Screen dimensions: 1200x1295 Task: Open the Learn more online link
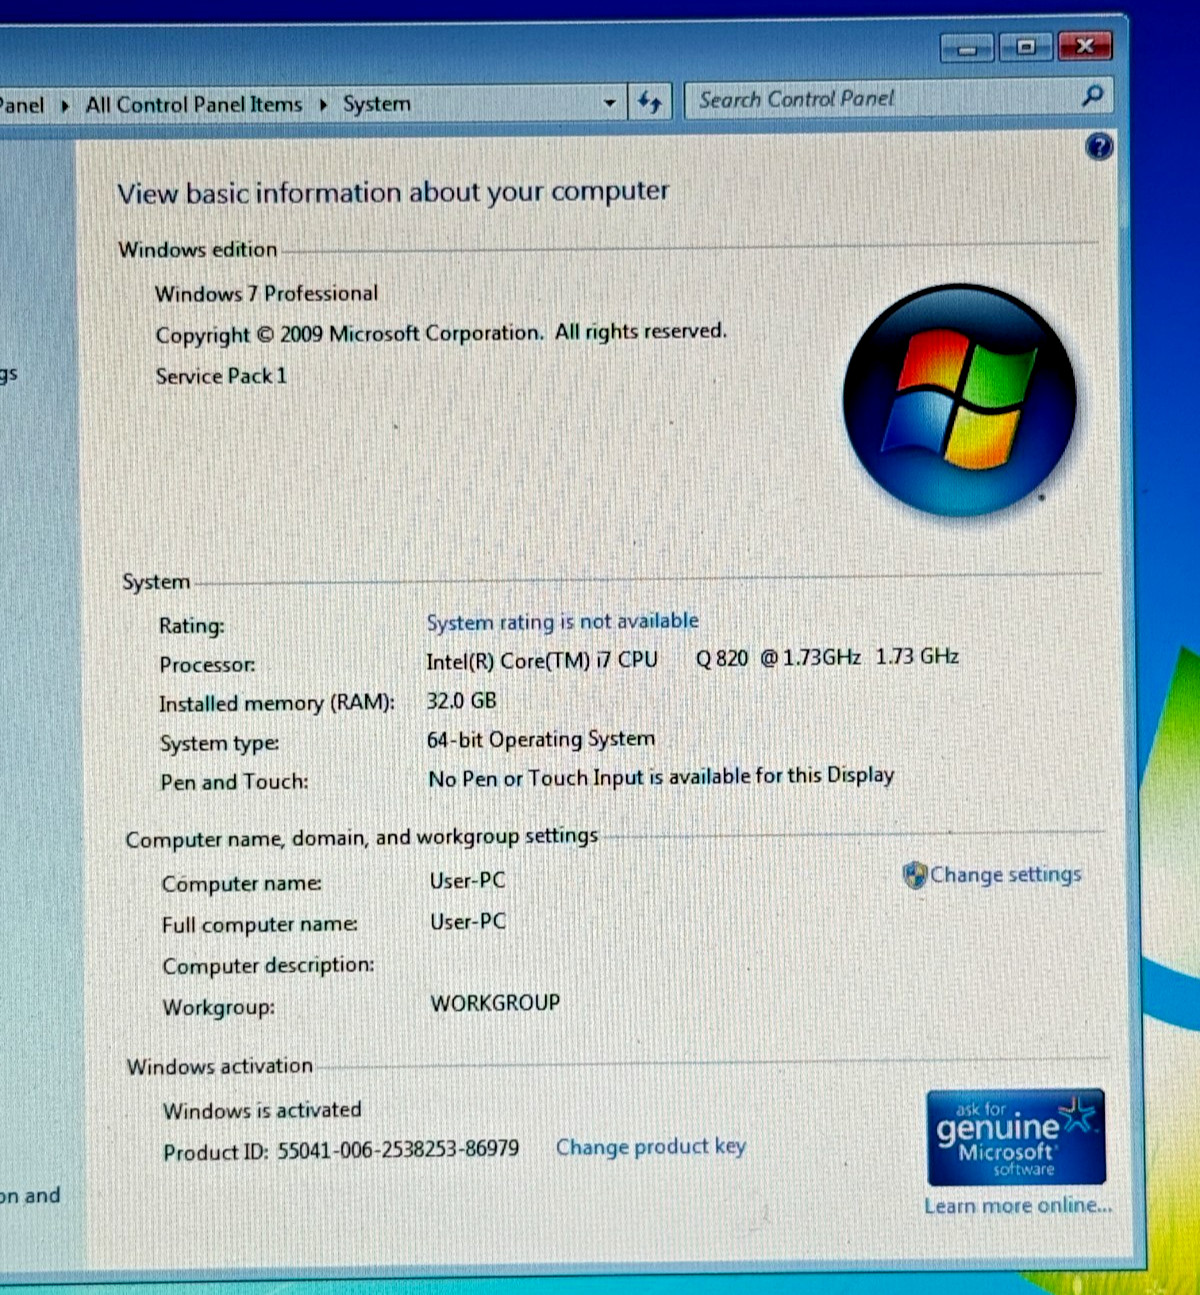[1017, 1205]
